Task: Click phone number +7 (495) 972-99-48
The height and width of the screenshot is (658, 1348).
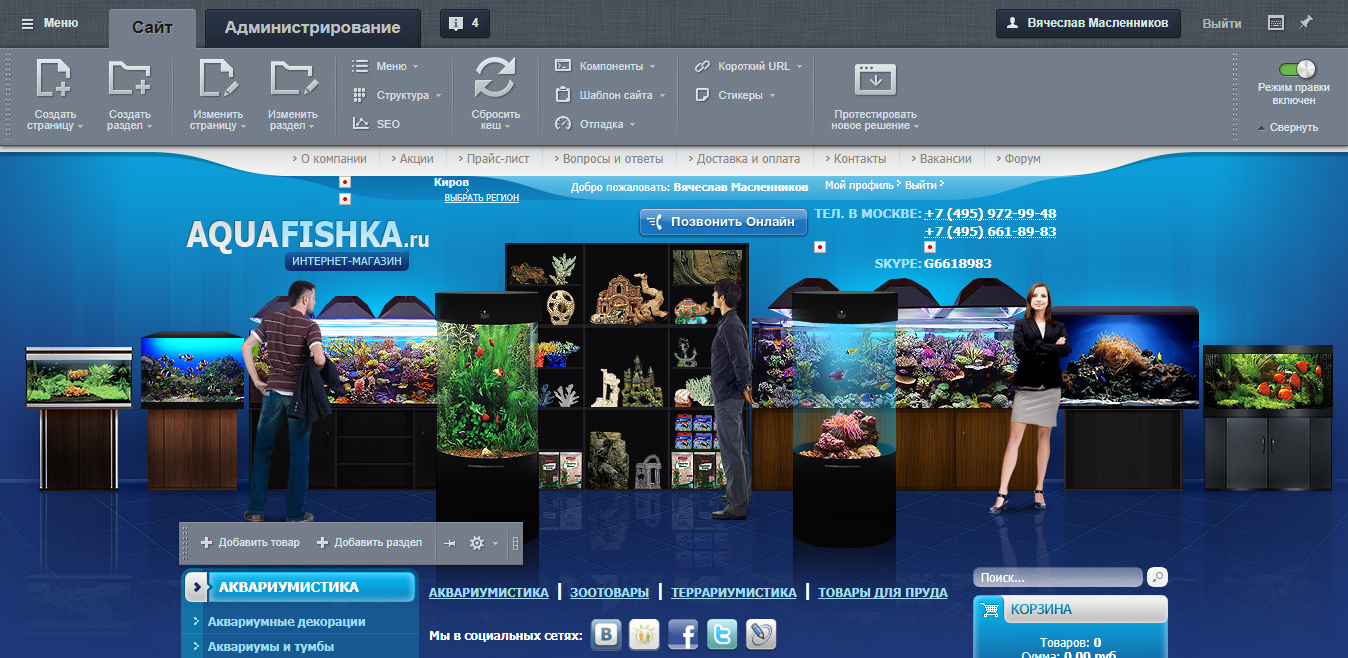Action: (990, 214)
